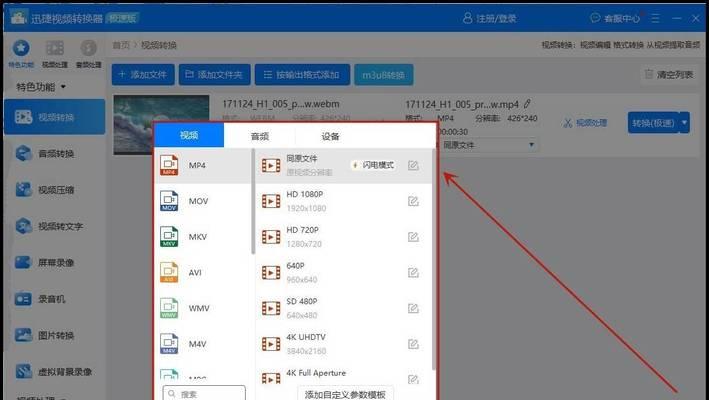Edit the 640P preset parameters
Image resolution: width=709 pixels, height=400 pixels.
[x=413, y=273]
